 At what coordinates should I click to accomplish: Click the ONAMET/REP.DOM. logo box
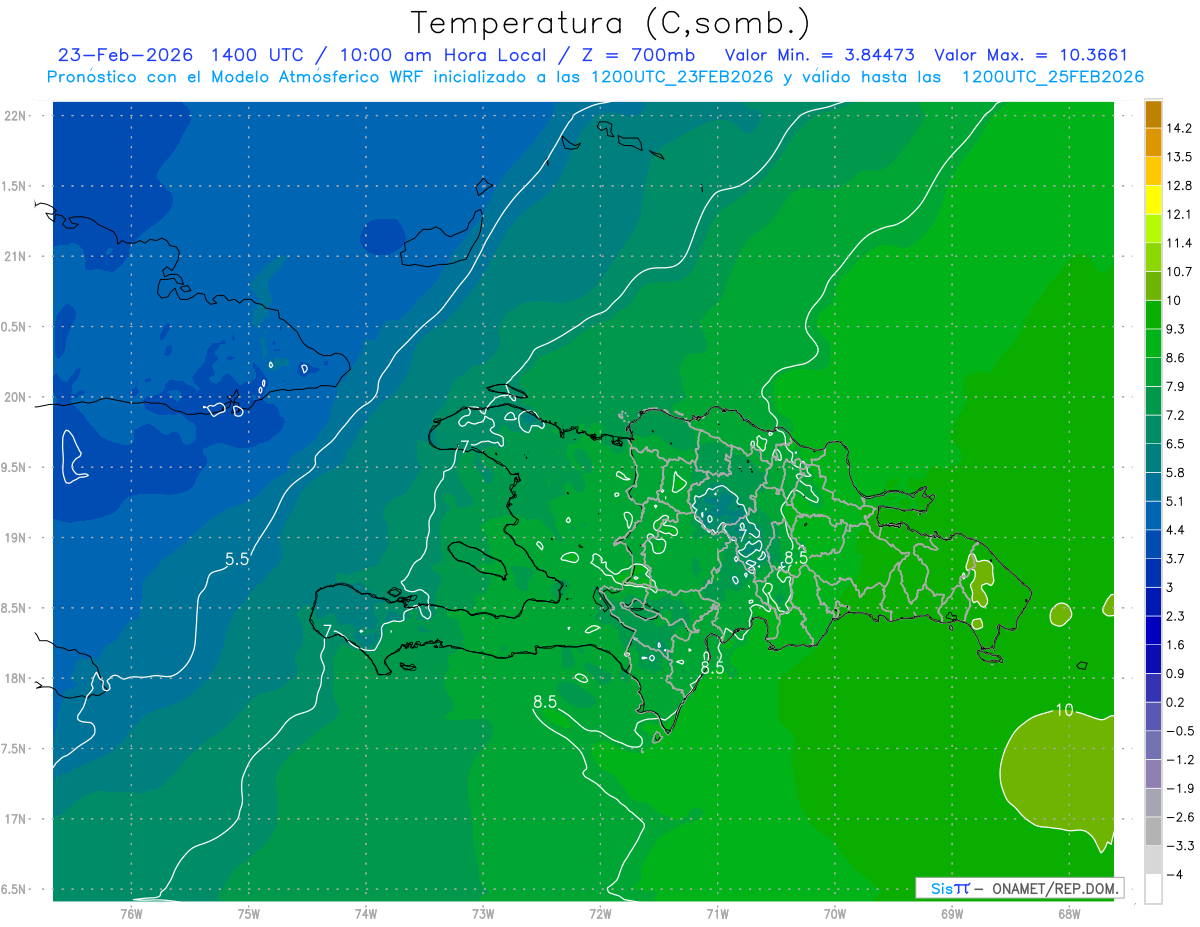pos(1019,888)
